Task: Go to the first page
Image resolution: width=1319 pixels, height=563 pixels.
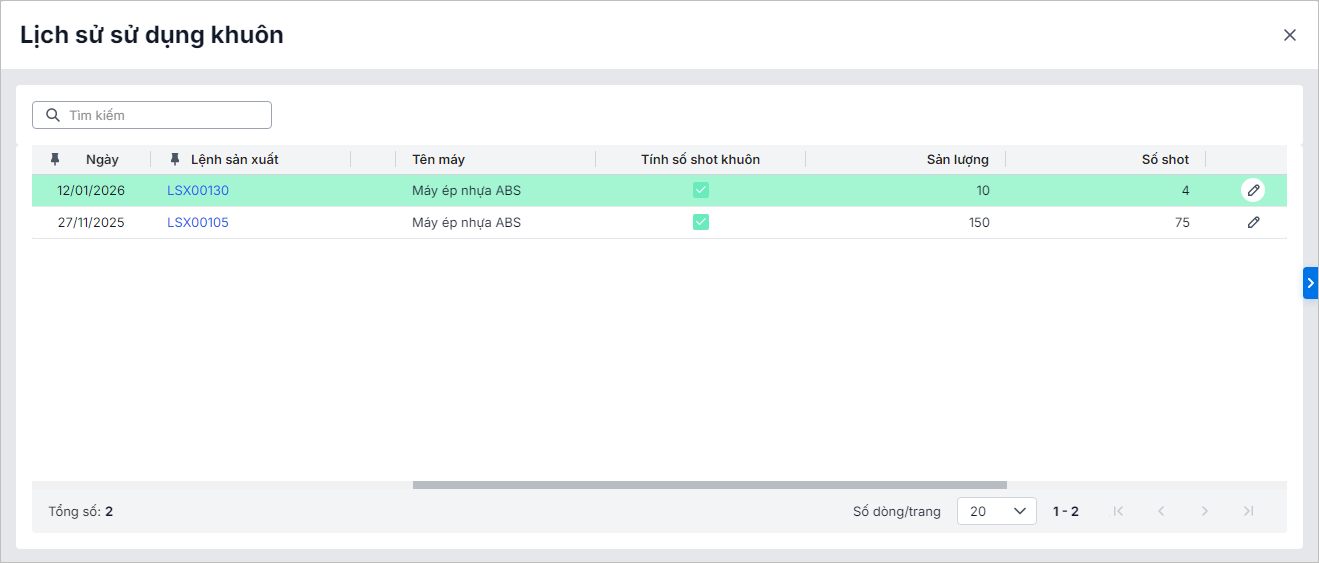Action: click(1118, 511)
